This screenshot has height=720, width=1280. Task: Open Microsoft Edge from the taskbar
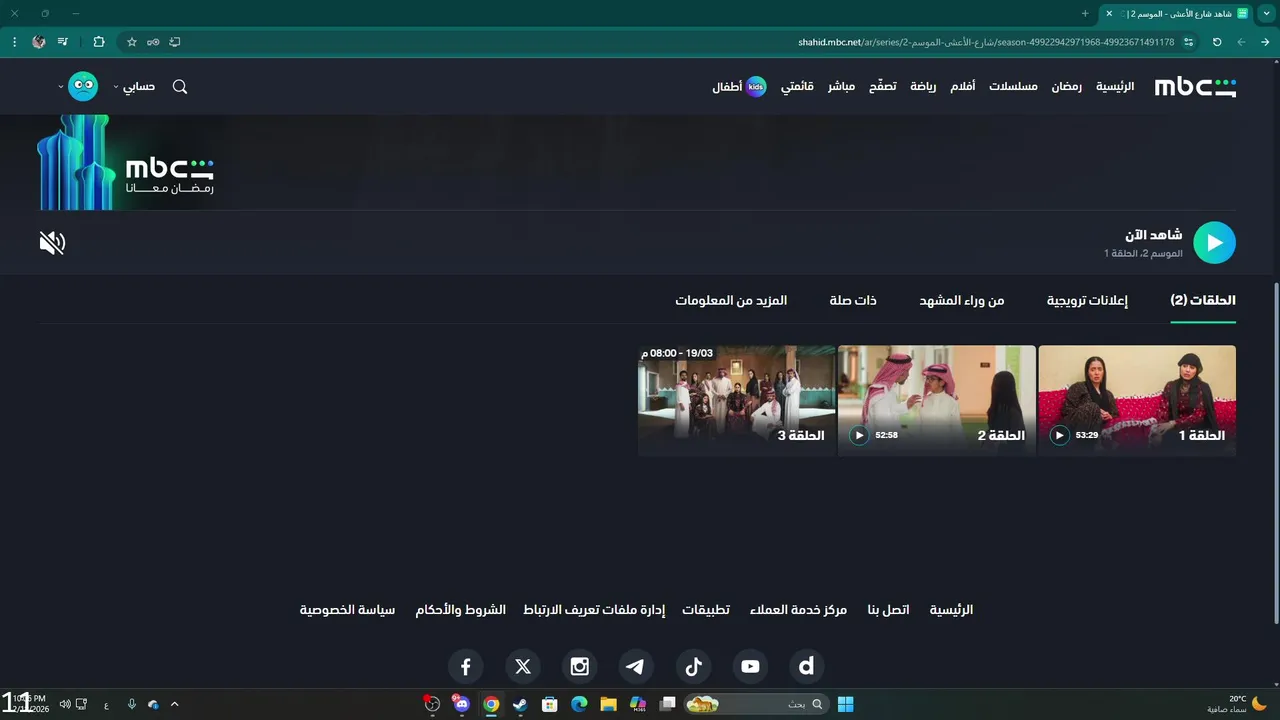click(579, 704)
